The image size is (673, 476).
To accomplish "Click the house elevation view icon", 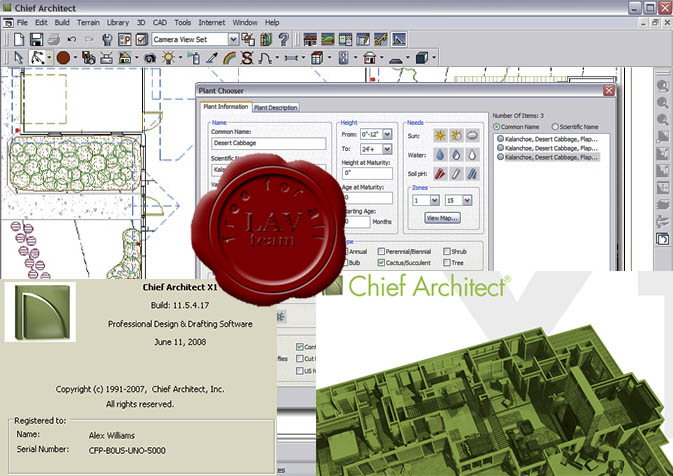I will click(310, 39).
